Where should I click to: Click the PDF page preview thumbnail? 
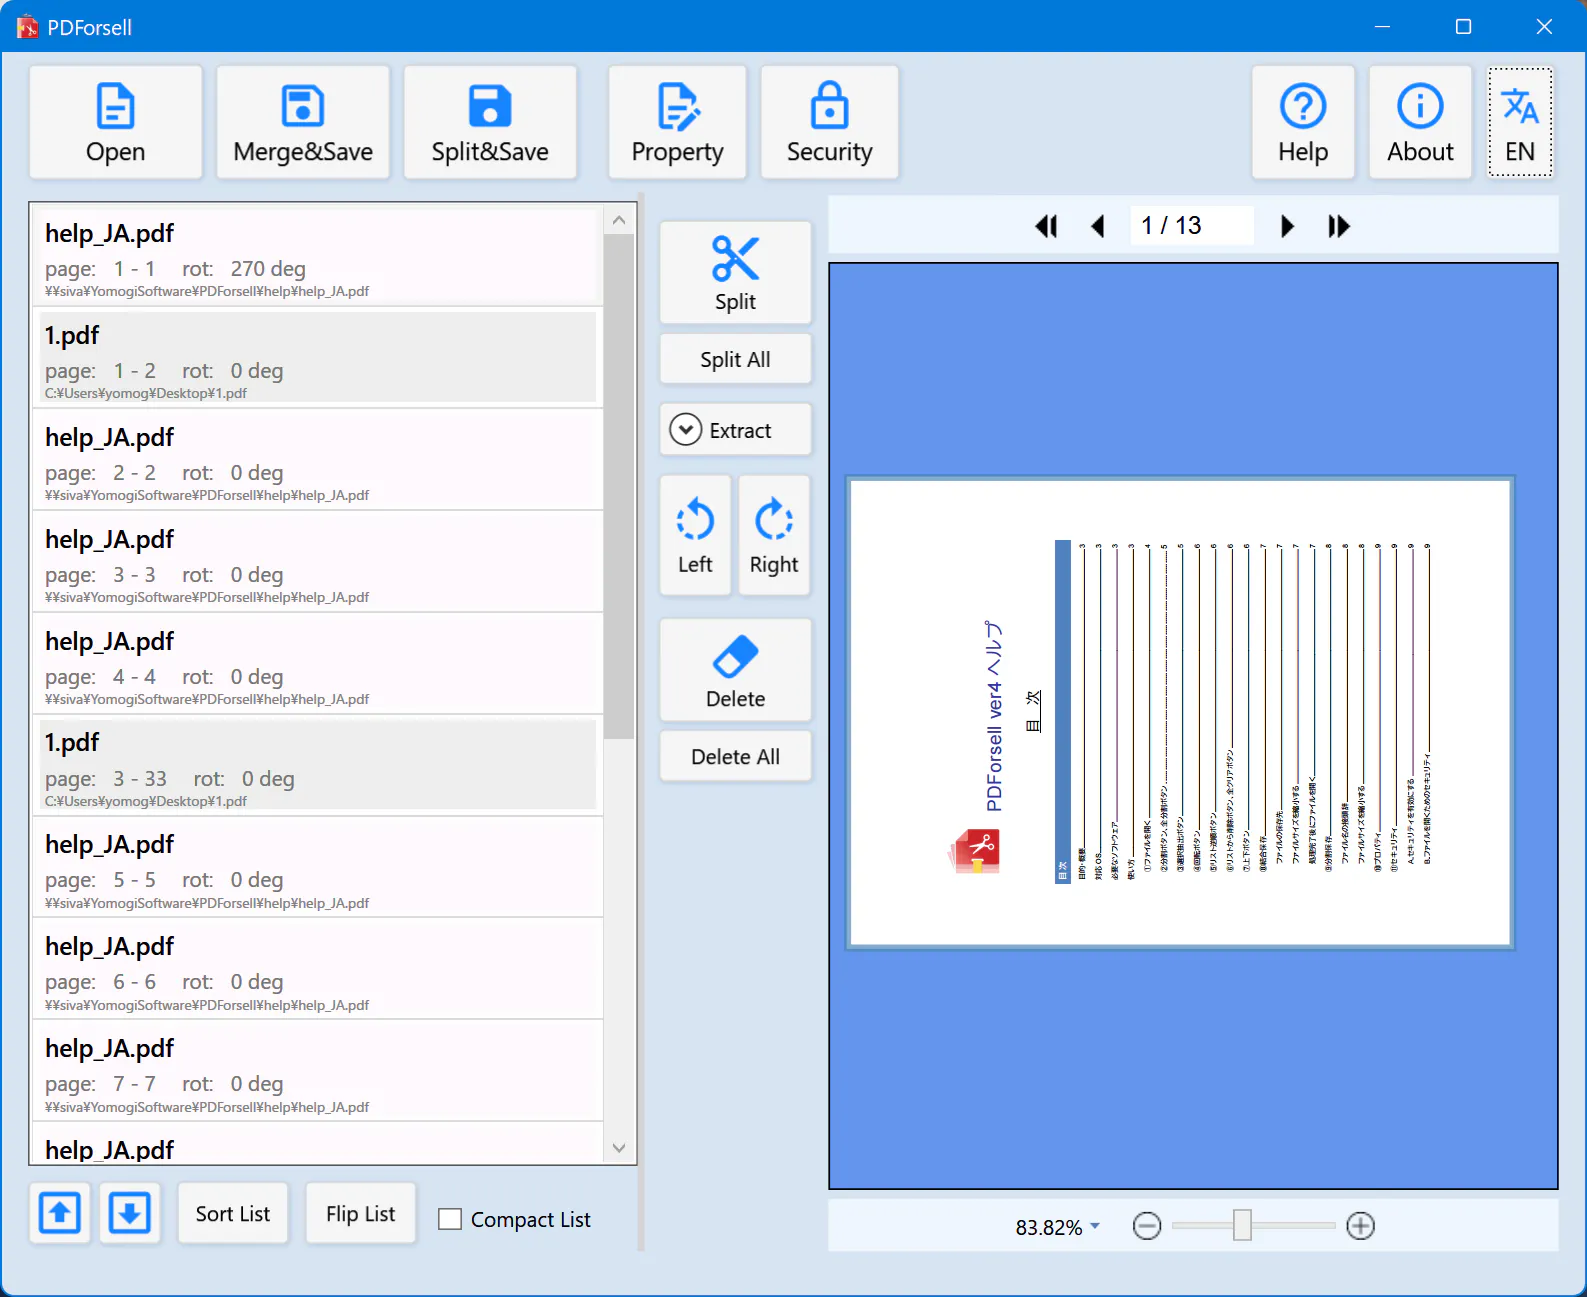click(1180, 713)
